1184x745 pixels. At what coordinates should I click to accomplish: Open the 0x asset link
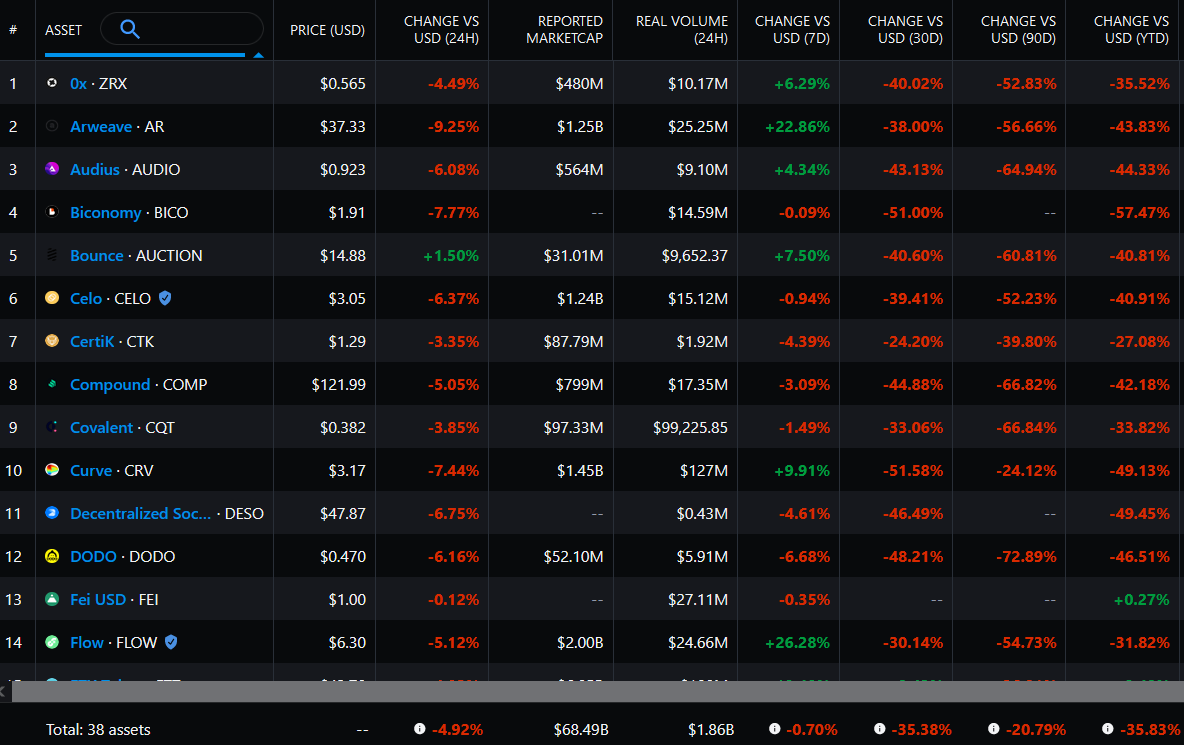[x=79, y=83]
